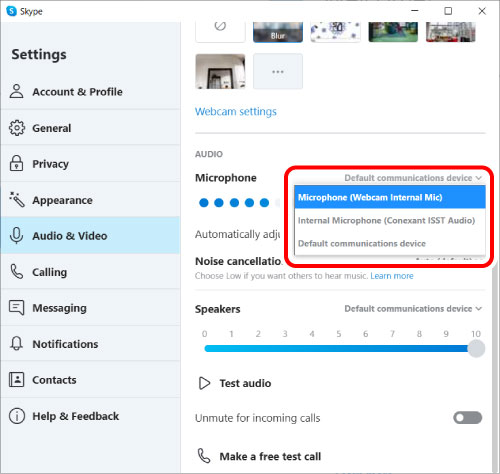Select the green scene background thumbnail
The image size is (500, 474).
393,32
